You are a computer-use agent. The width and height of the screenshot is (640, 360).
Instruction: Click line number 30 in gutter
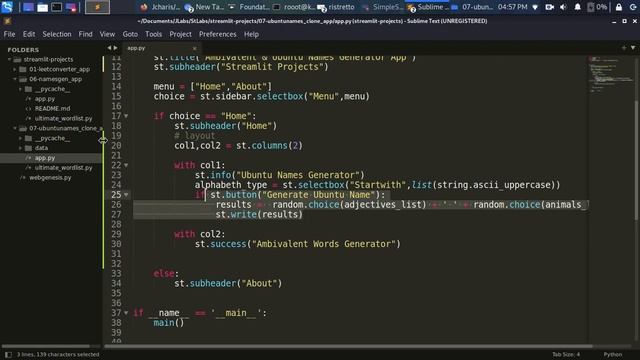click(116, 244)
